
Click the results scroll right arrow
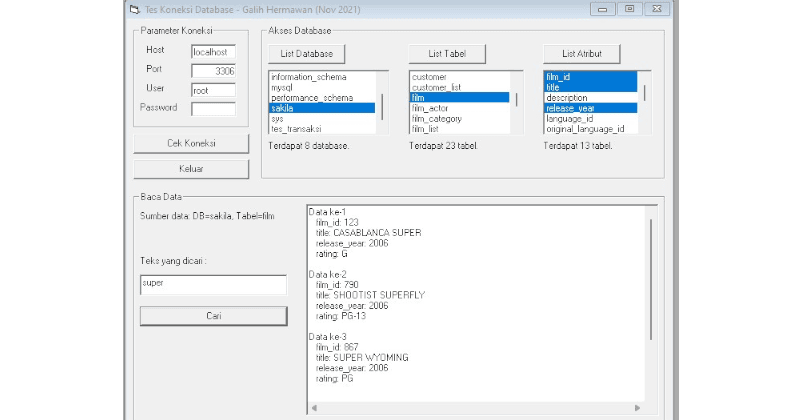637,408
